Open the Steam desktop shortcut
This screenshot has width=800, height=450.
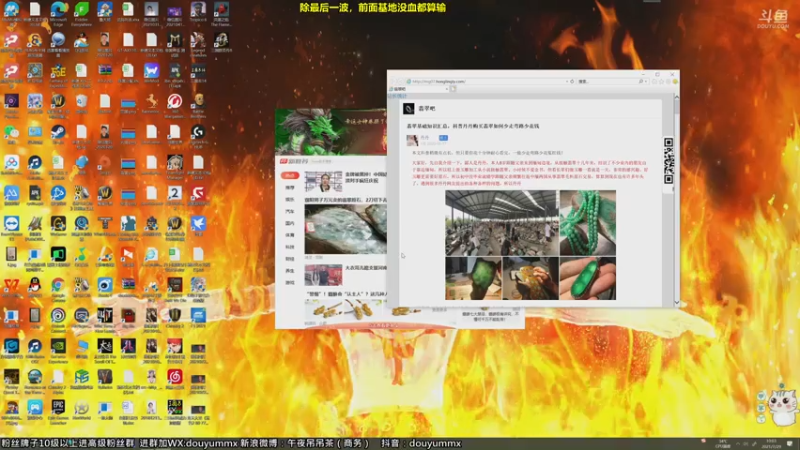pyautogui.click(x=58, y=133)
